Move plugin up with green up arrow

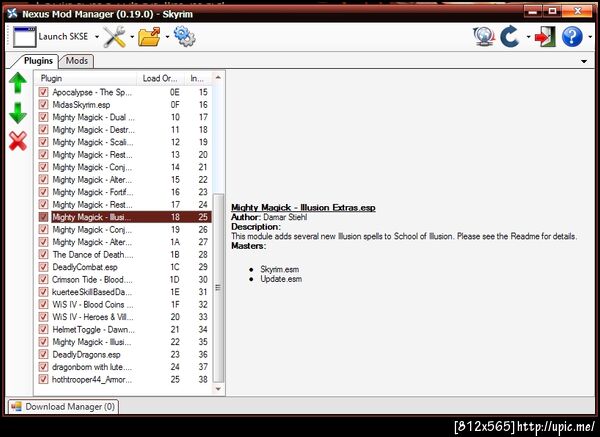pyautogui.click(x=18, y=83)
